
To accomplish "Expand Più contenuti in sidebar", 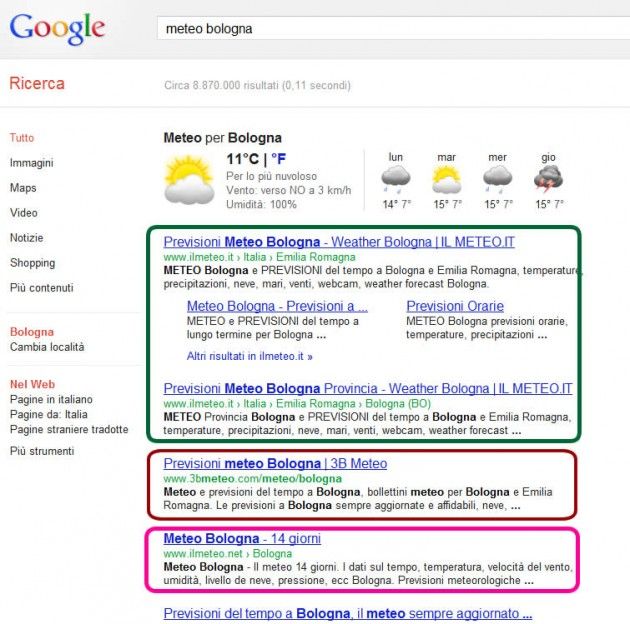I will pos(41,288).
